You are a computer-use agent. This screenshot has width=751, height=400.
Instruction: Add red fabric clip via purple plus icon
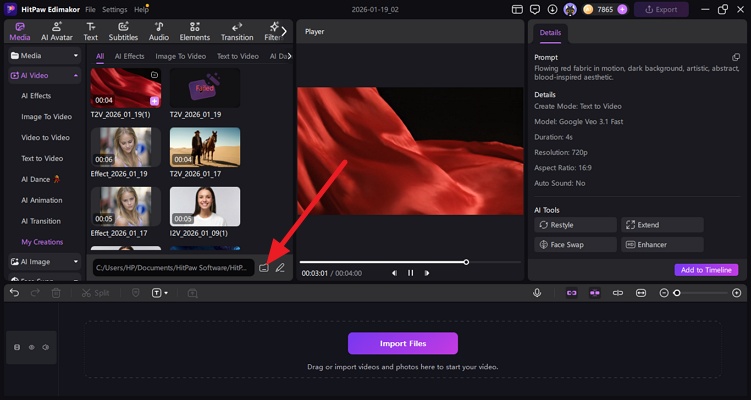coord(154,101)
